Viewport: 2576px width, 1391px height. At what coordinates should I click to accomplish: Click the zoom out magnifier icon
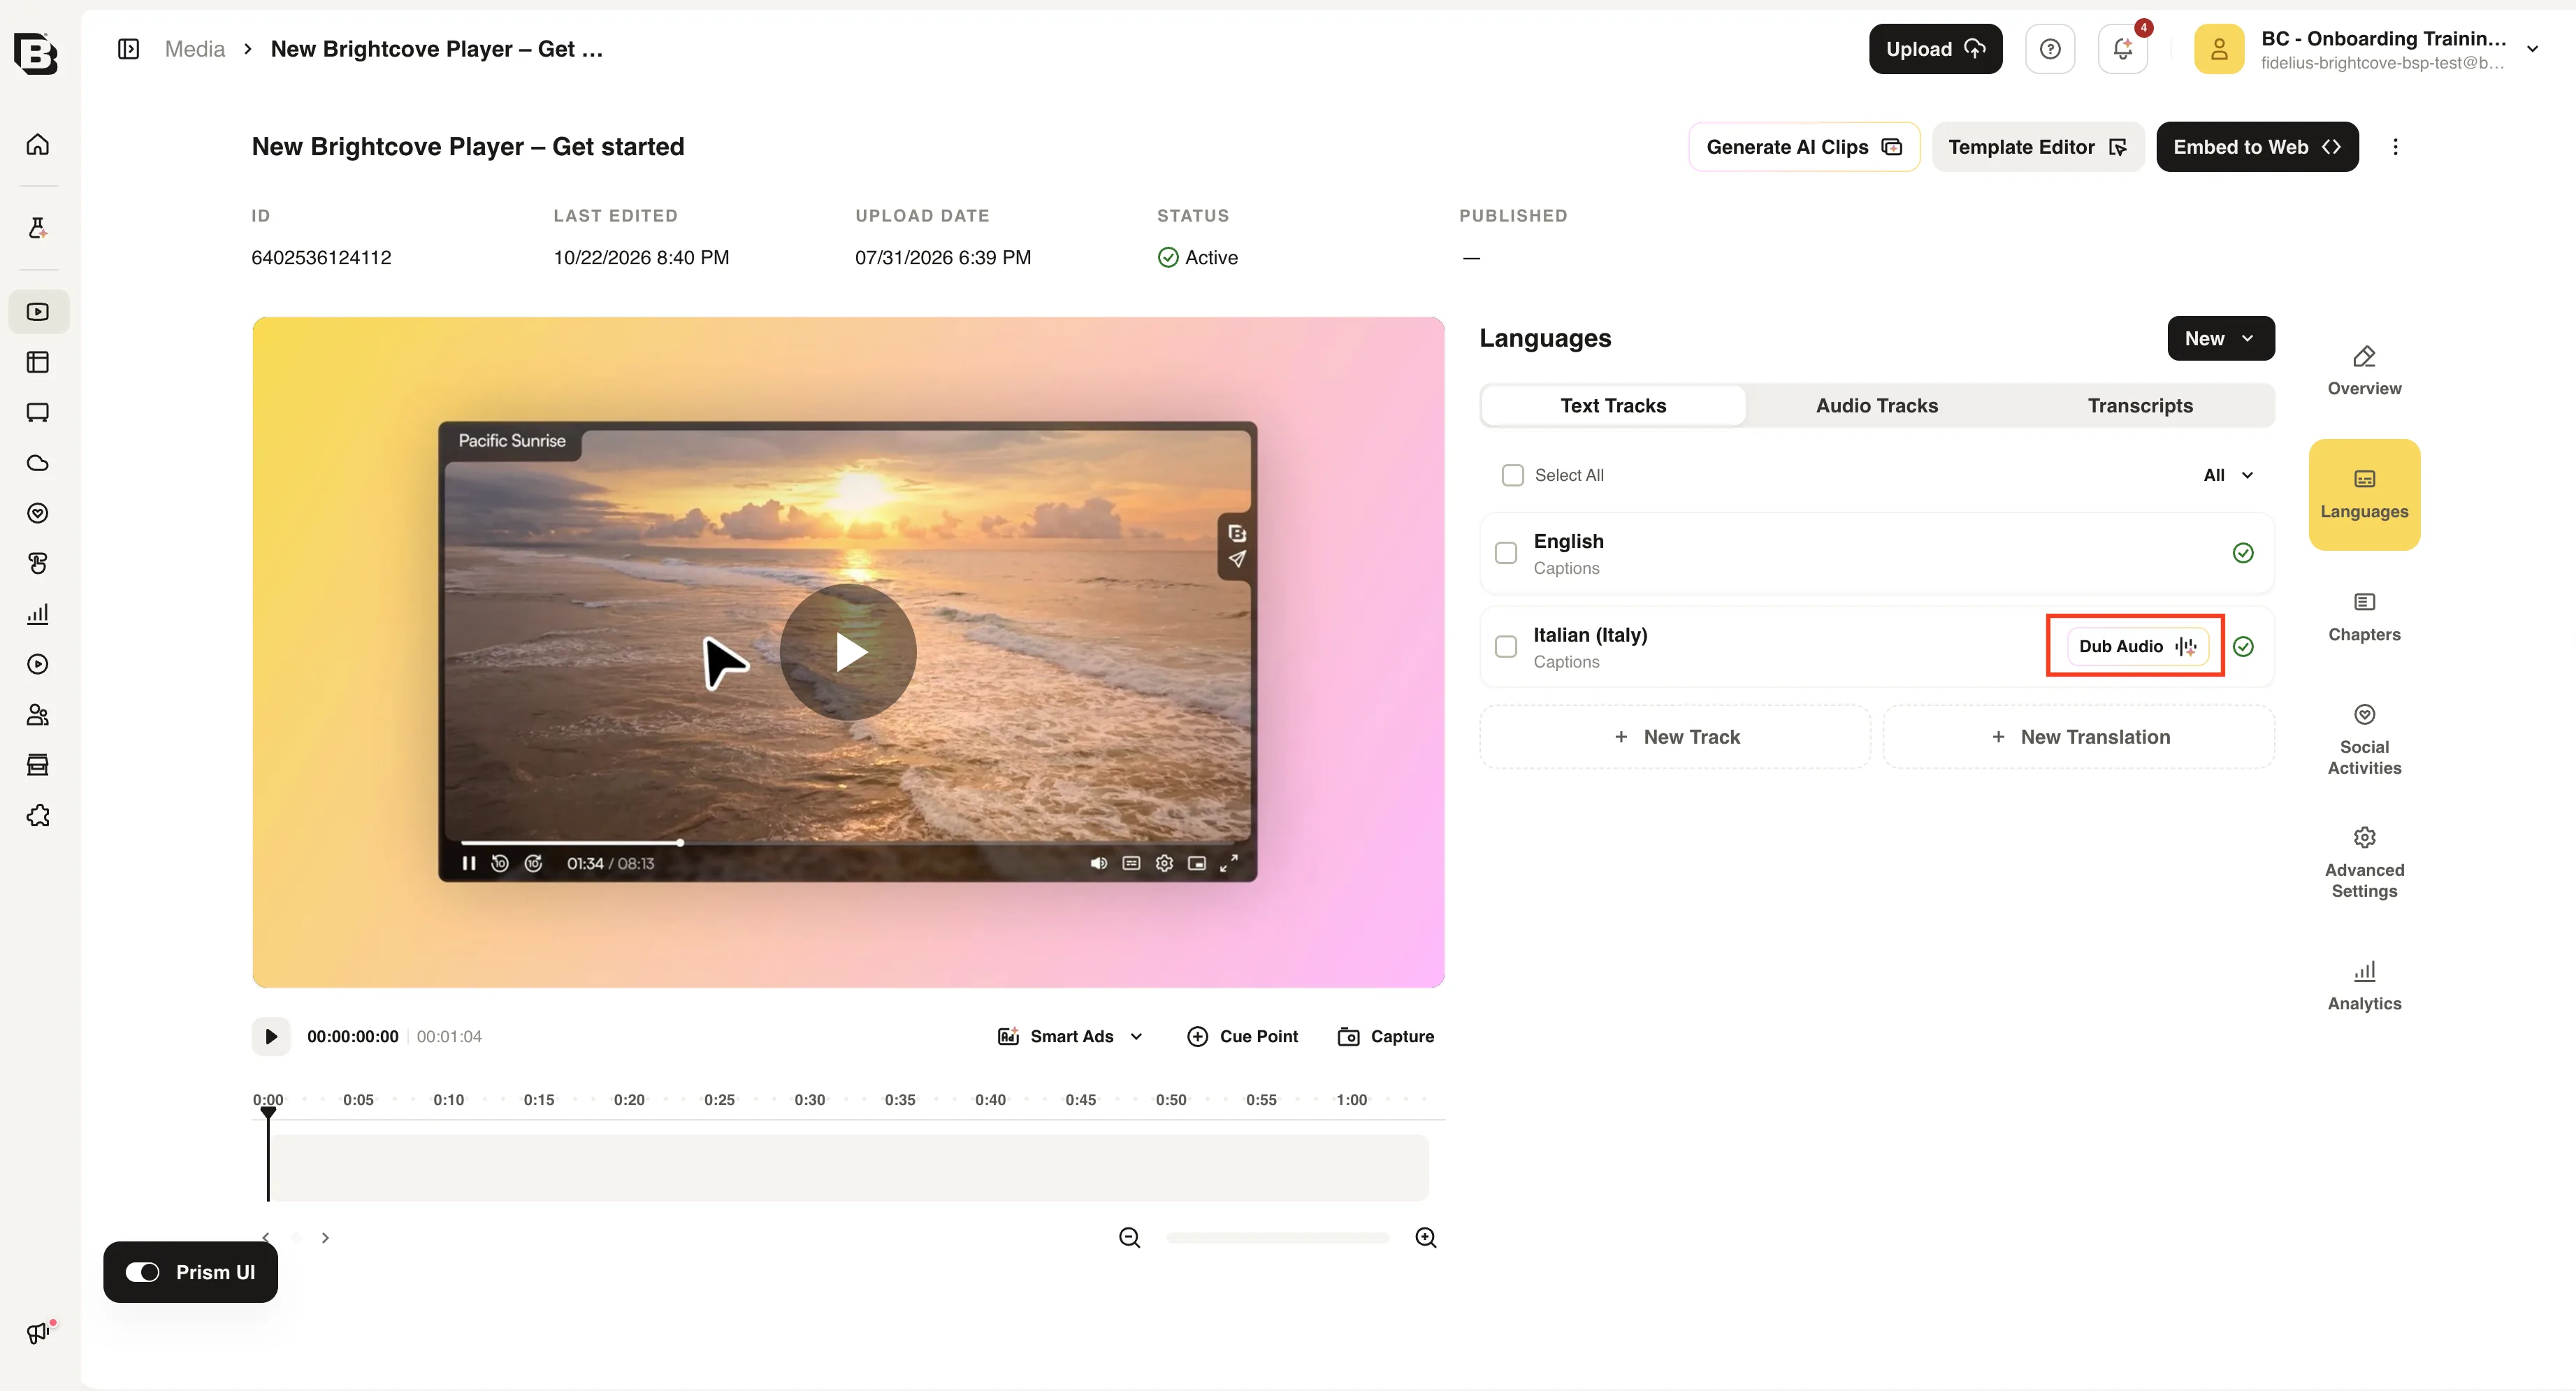[x=1129, y=1237]
